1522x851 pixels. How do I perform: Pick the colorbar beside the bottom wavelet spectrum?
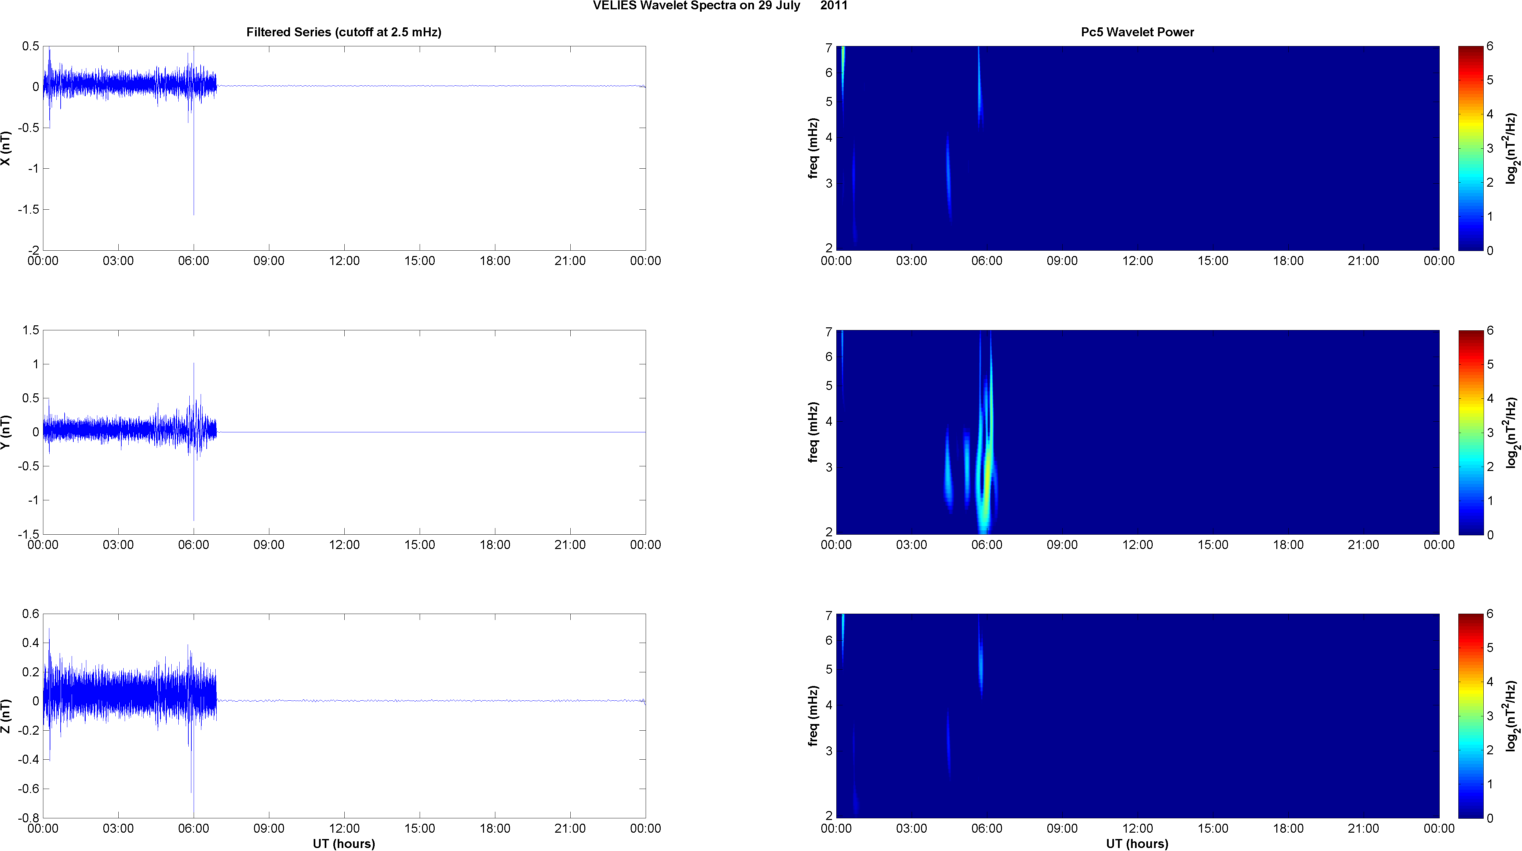click(x=1470, y=716)
